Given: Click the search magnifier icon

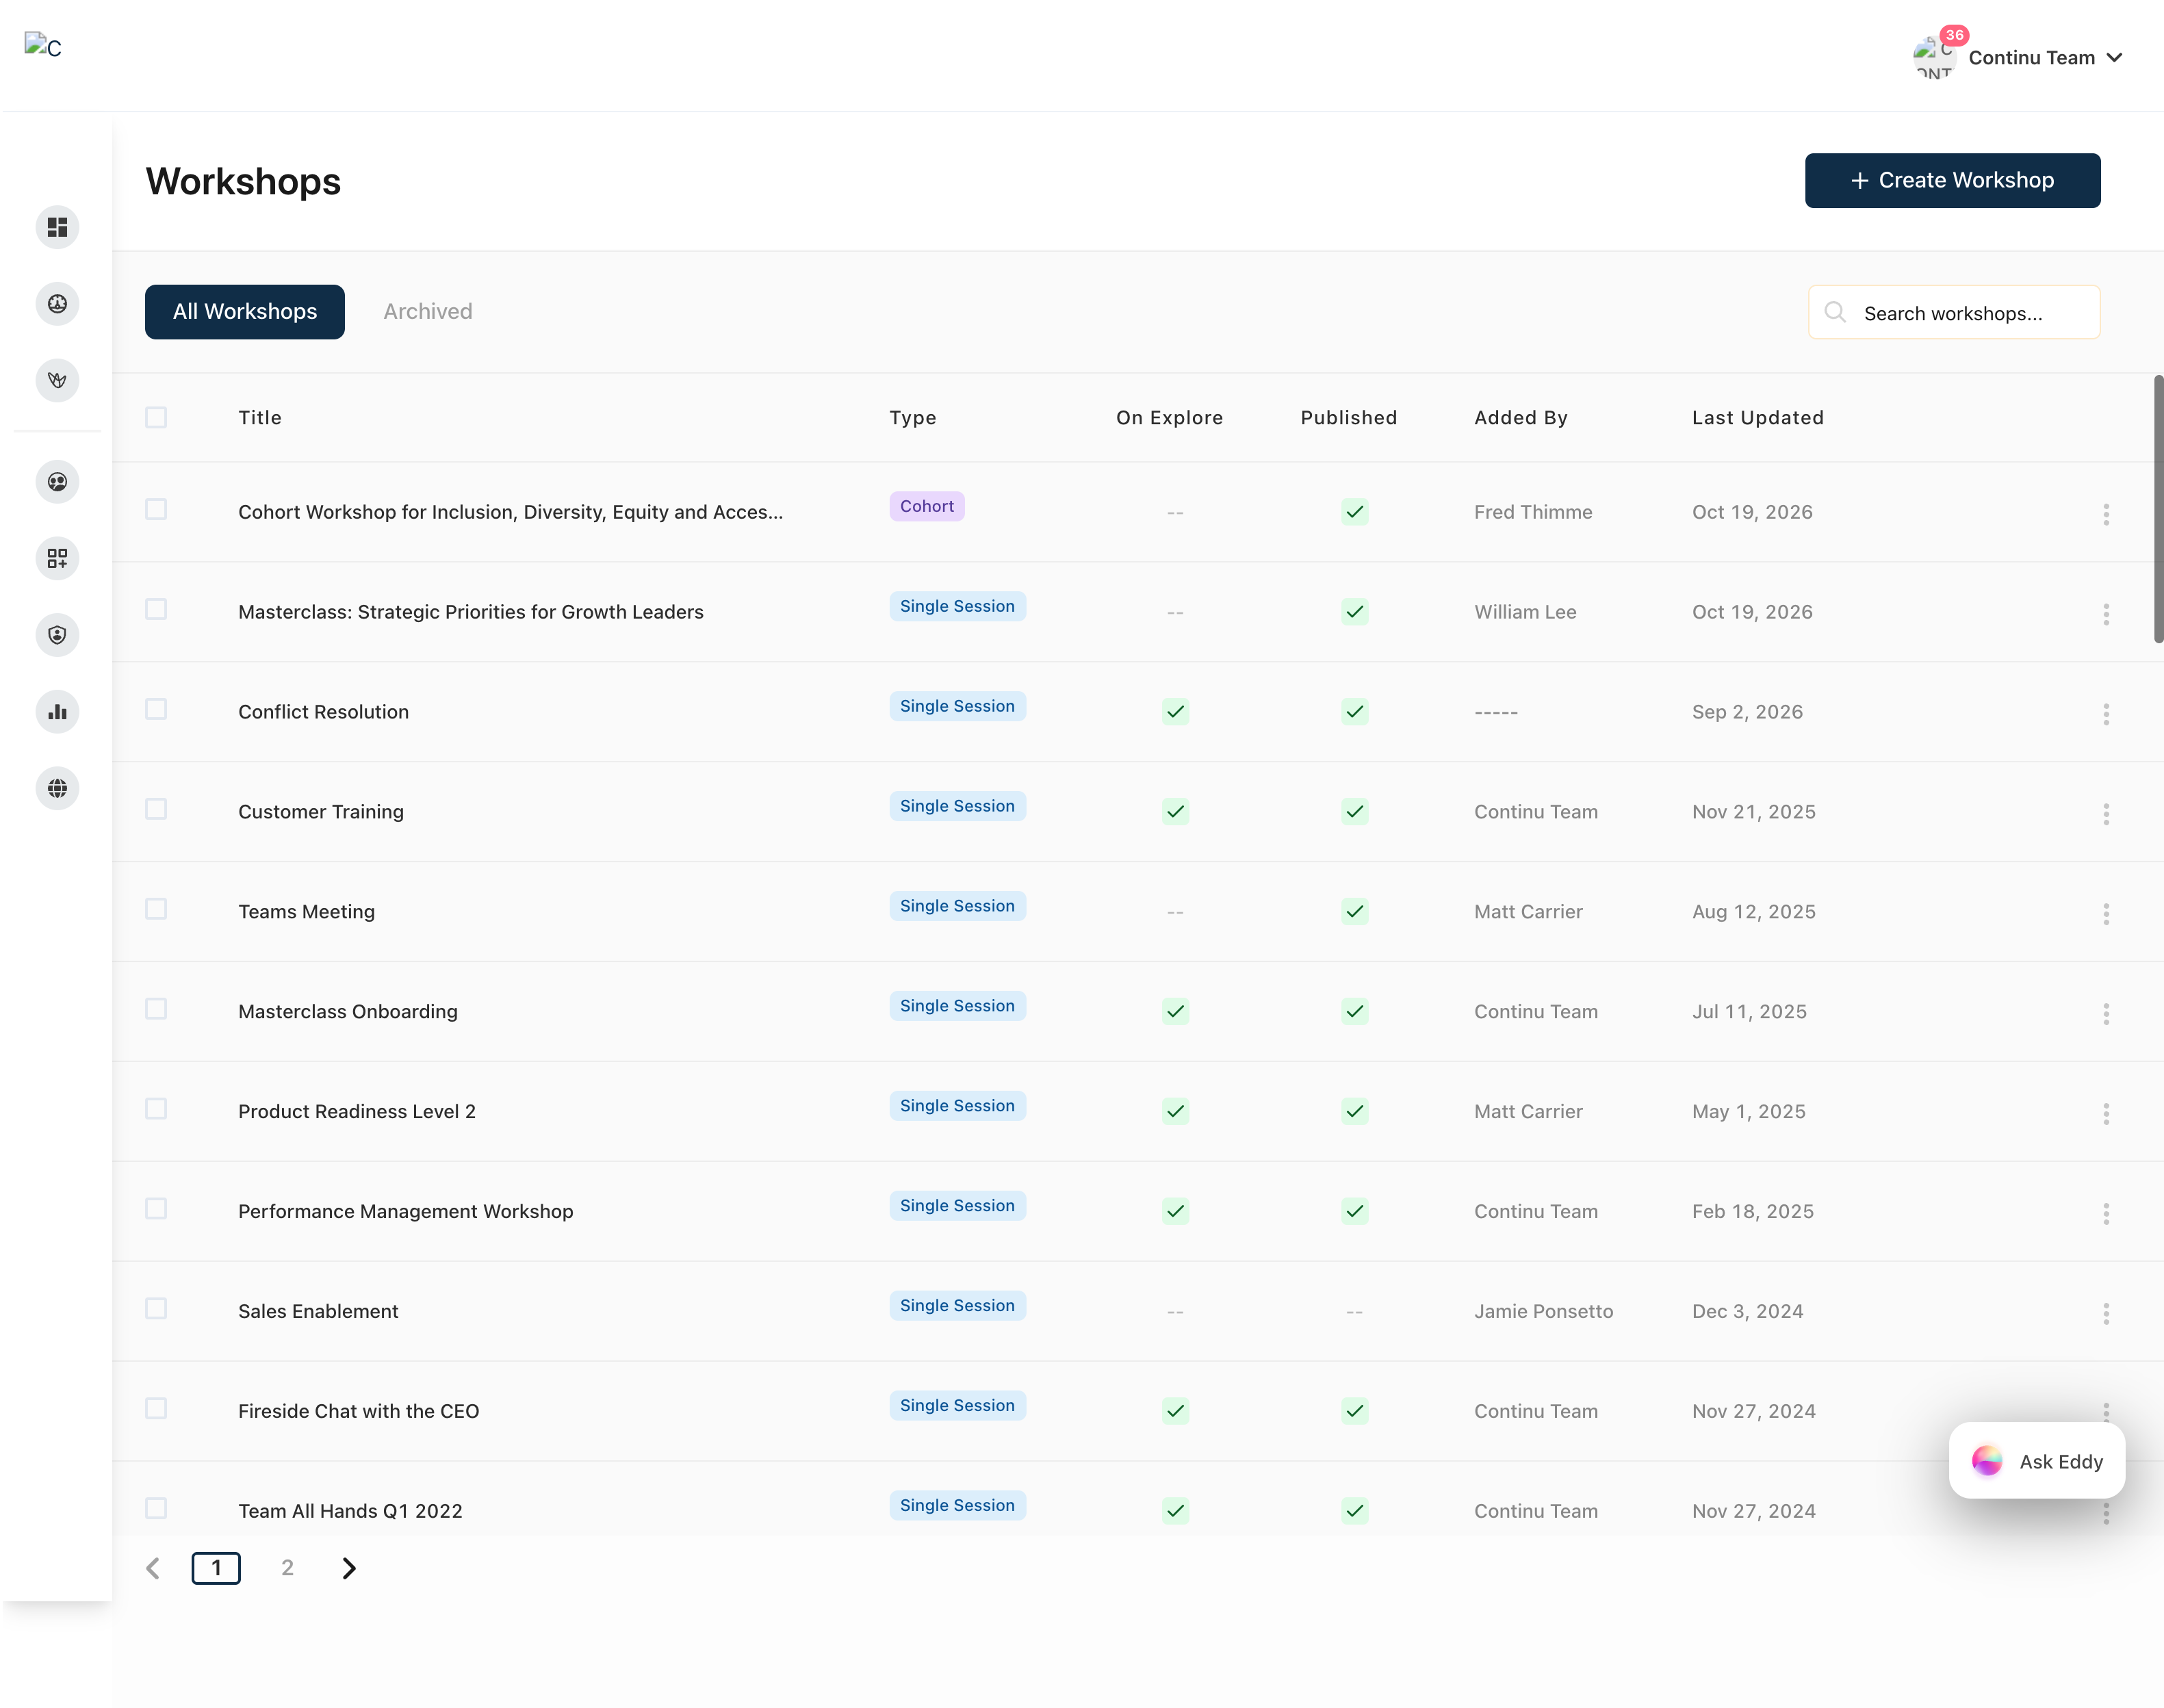Looking at the screenshot, I should tap(1835, 312).
